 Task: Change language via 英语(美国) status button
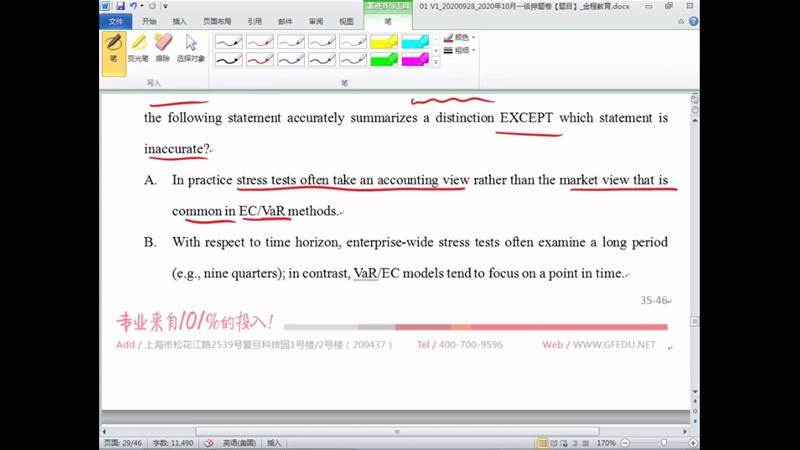[239, 443]
